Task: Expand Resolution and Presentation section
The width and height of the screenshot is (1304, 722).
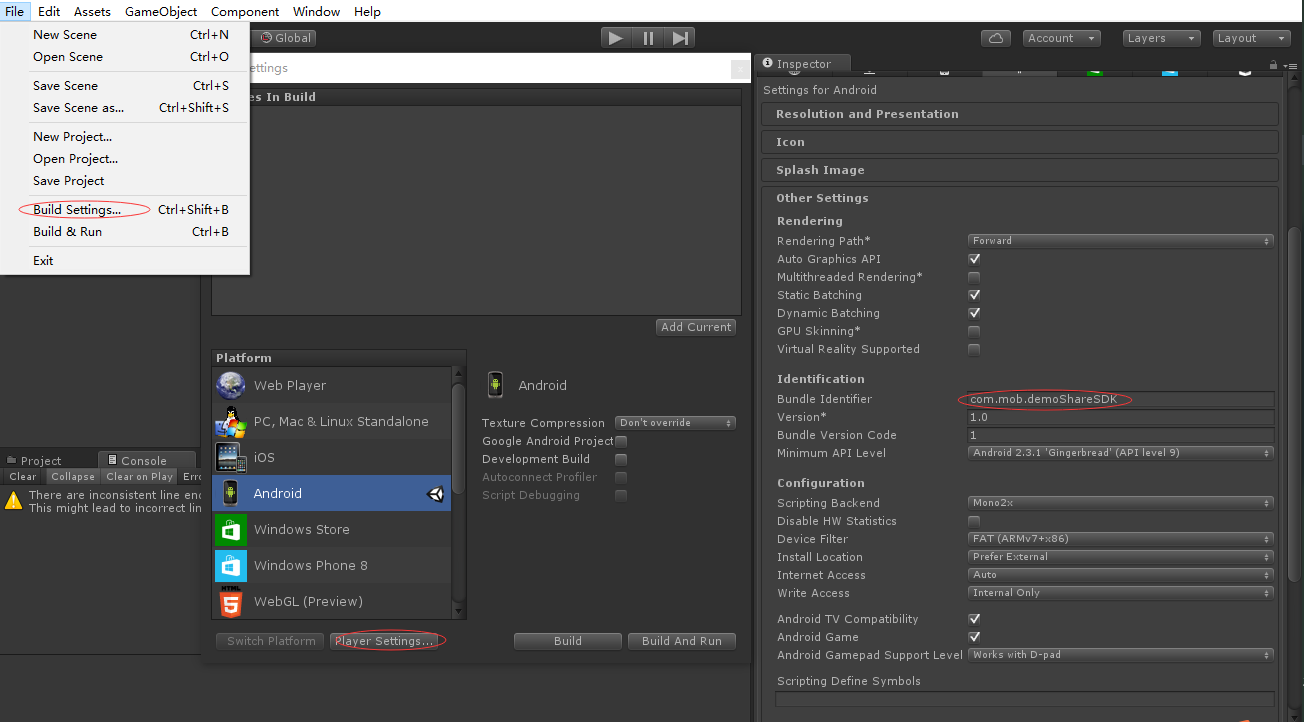Action: click(x=1020, y=114)
